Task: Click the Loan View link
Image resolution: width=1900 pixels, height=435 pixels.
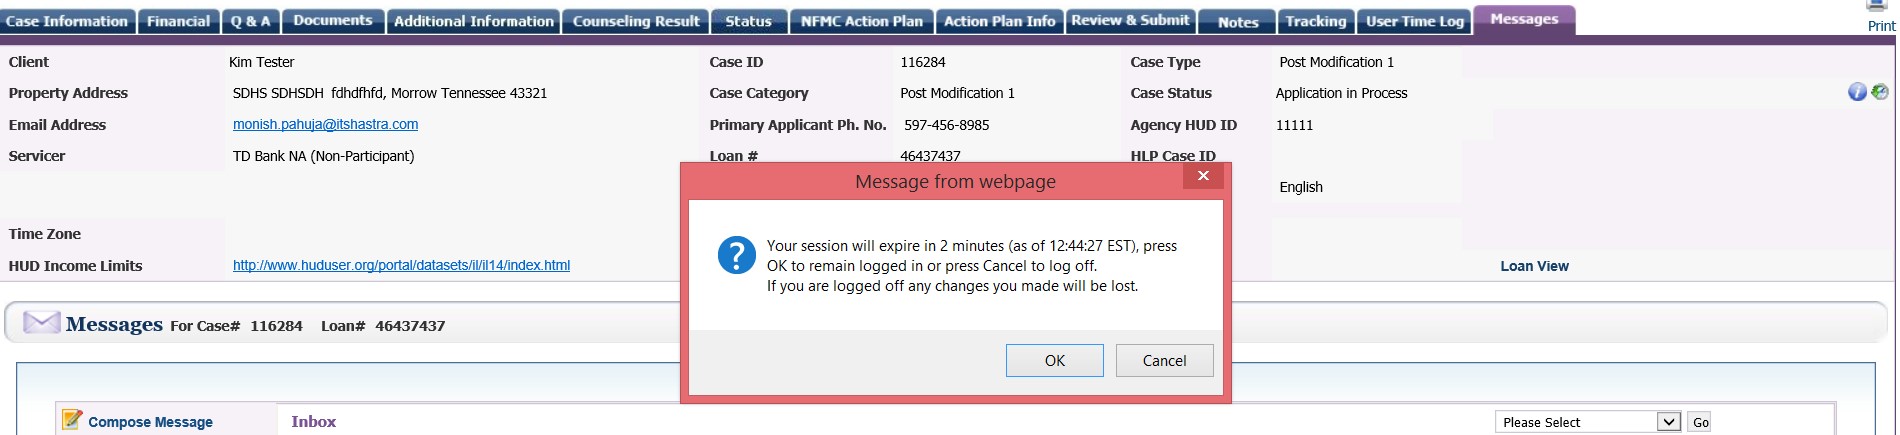Action: click(x=1534, y=266)
